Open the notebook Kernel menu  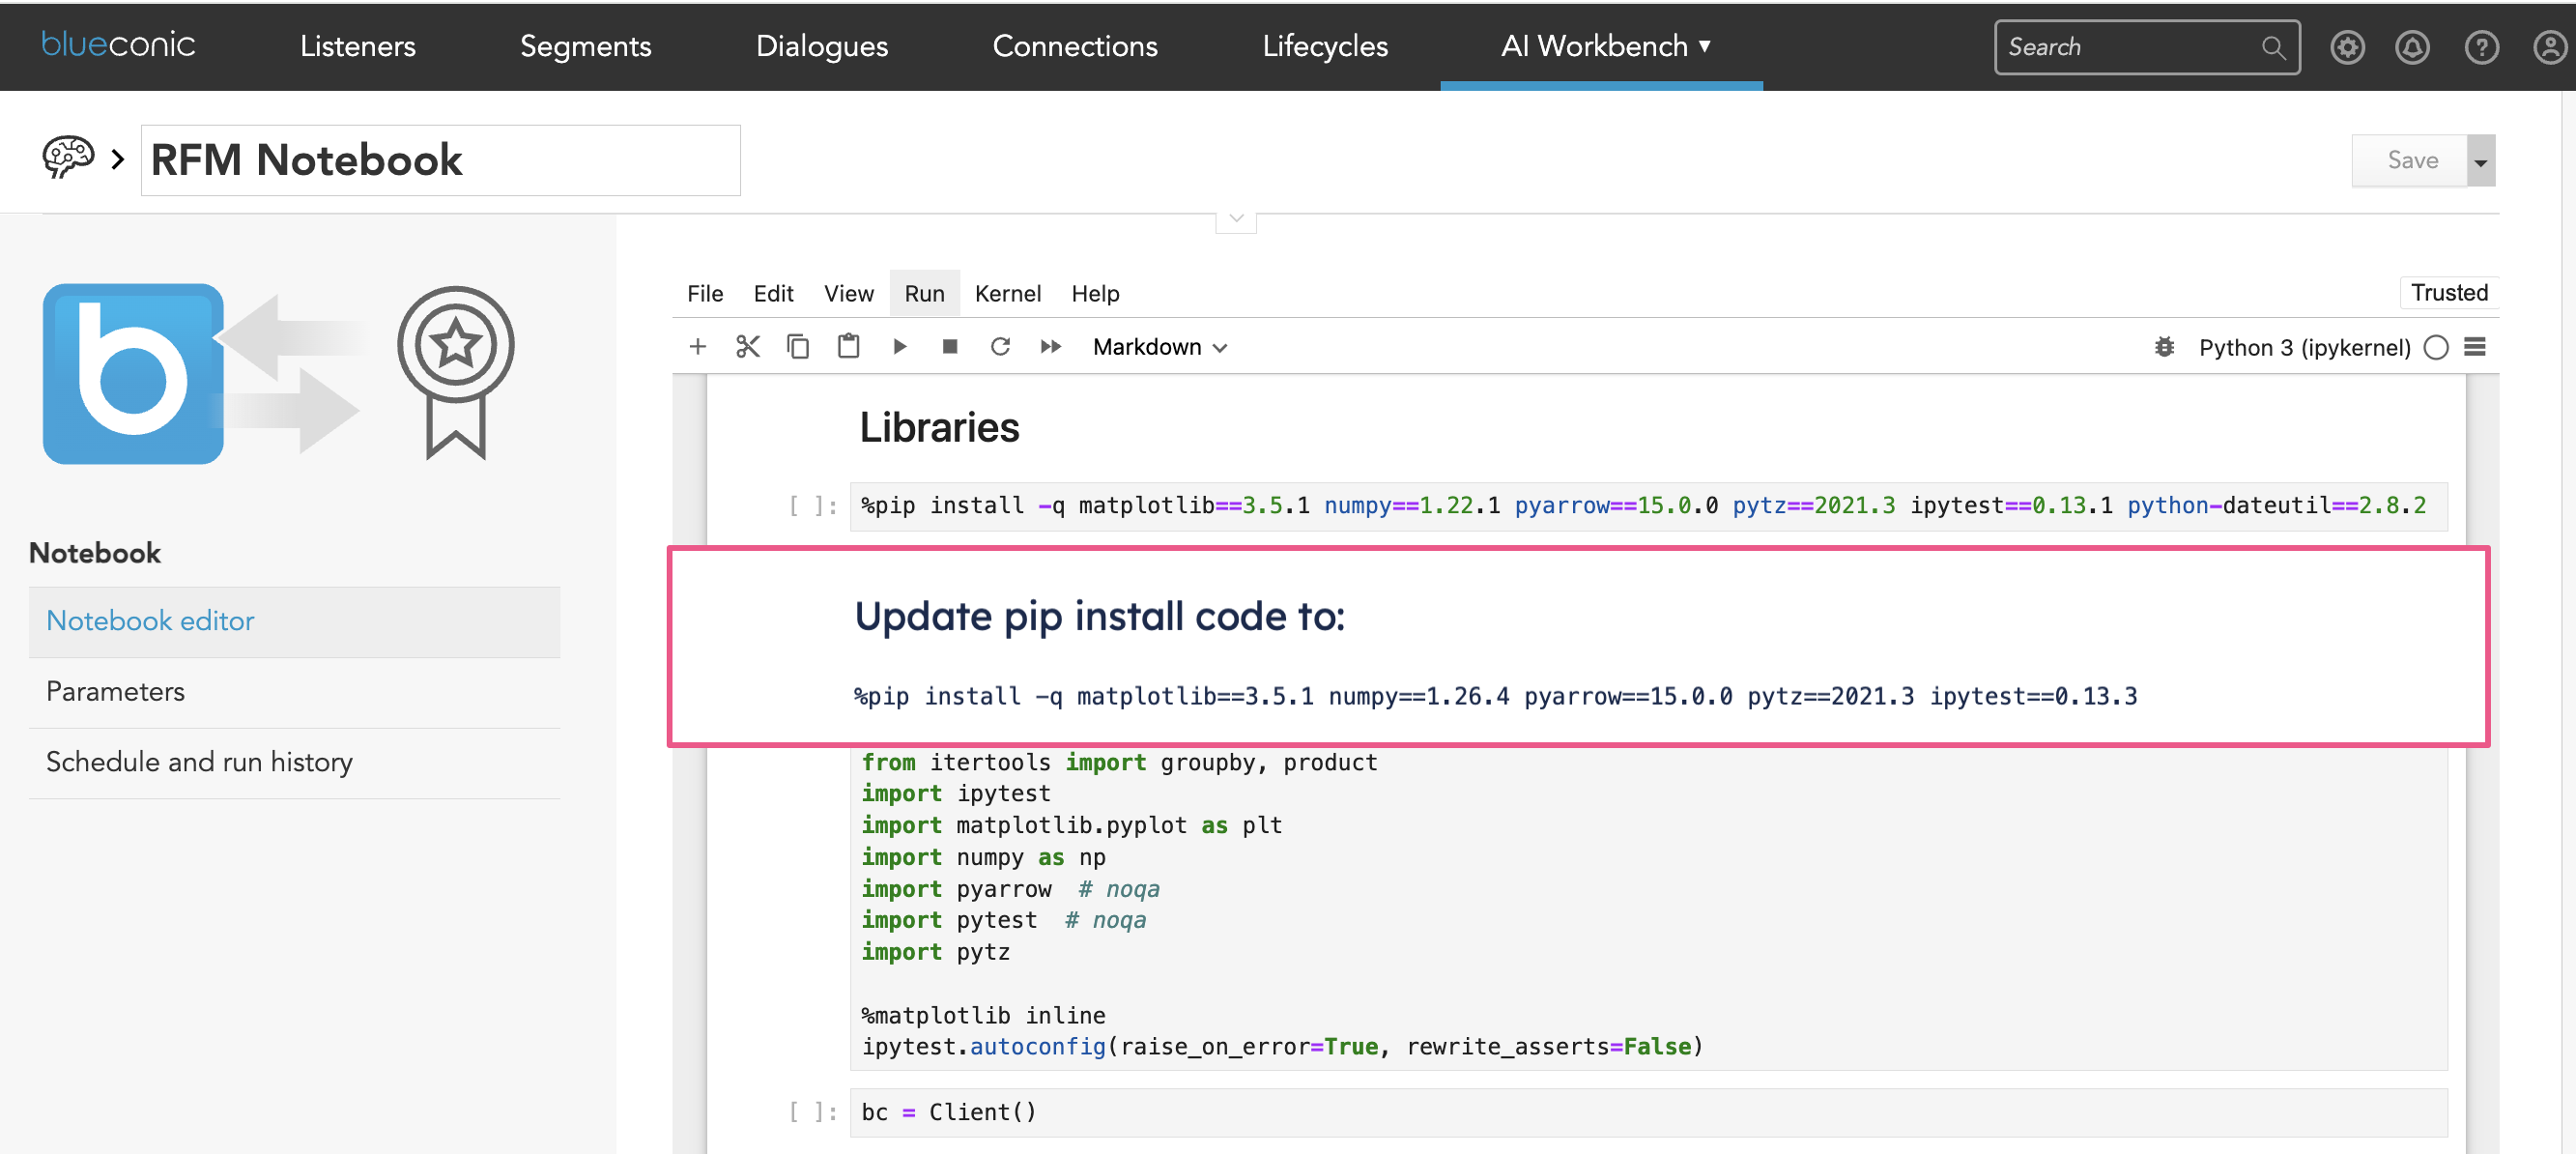1007,293
